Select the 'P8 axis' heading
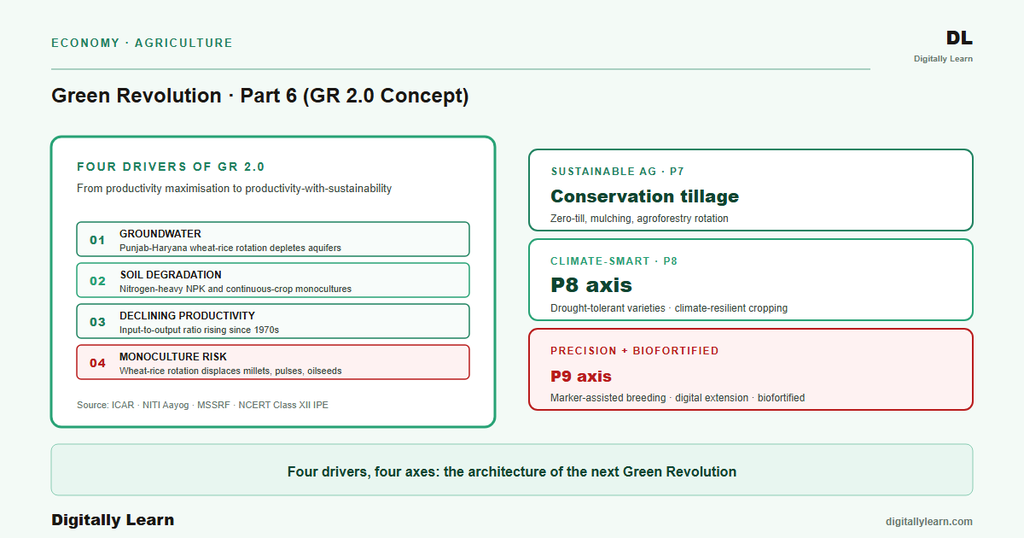Screen dimensions: 1024x538 591,285
